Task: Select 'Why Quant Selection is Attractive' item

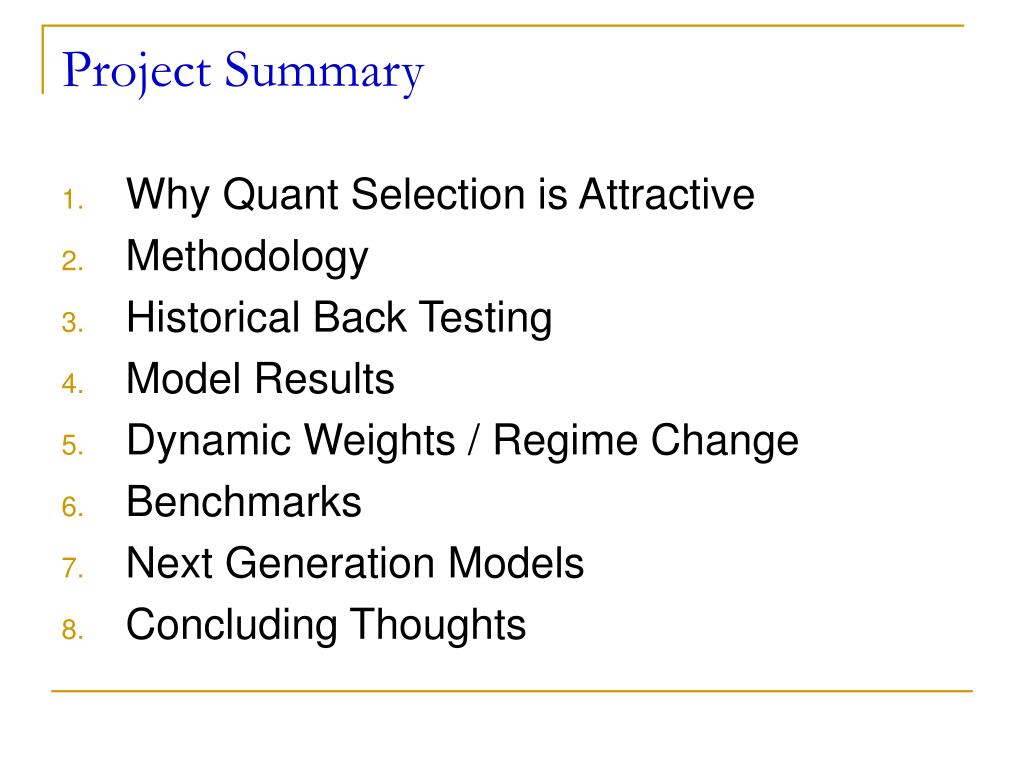Action: [440, 195]
